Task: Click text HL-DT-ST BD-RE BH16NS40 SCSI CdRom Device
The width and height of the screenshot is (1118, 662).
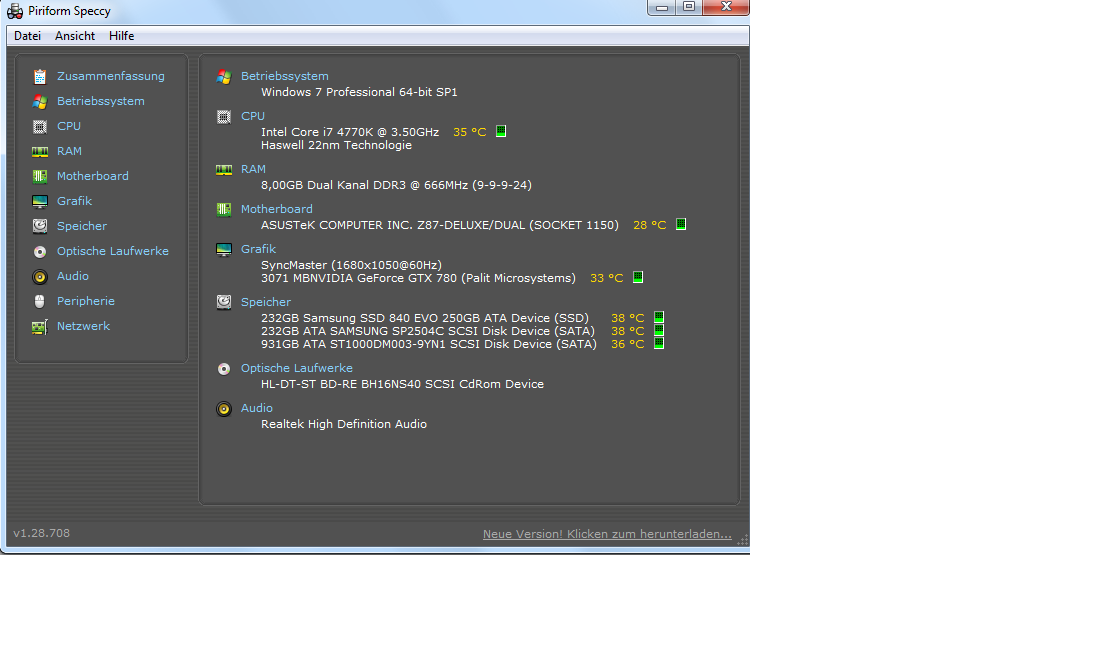Action: point(402,384)
